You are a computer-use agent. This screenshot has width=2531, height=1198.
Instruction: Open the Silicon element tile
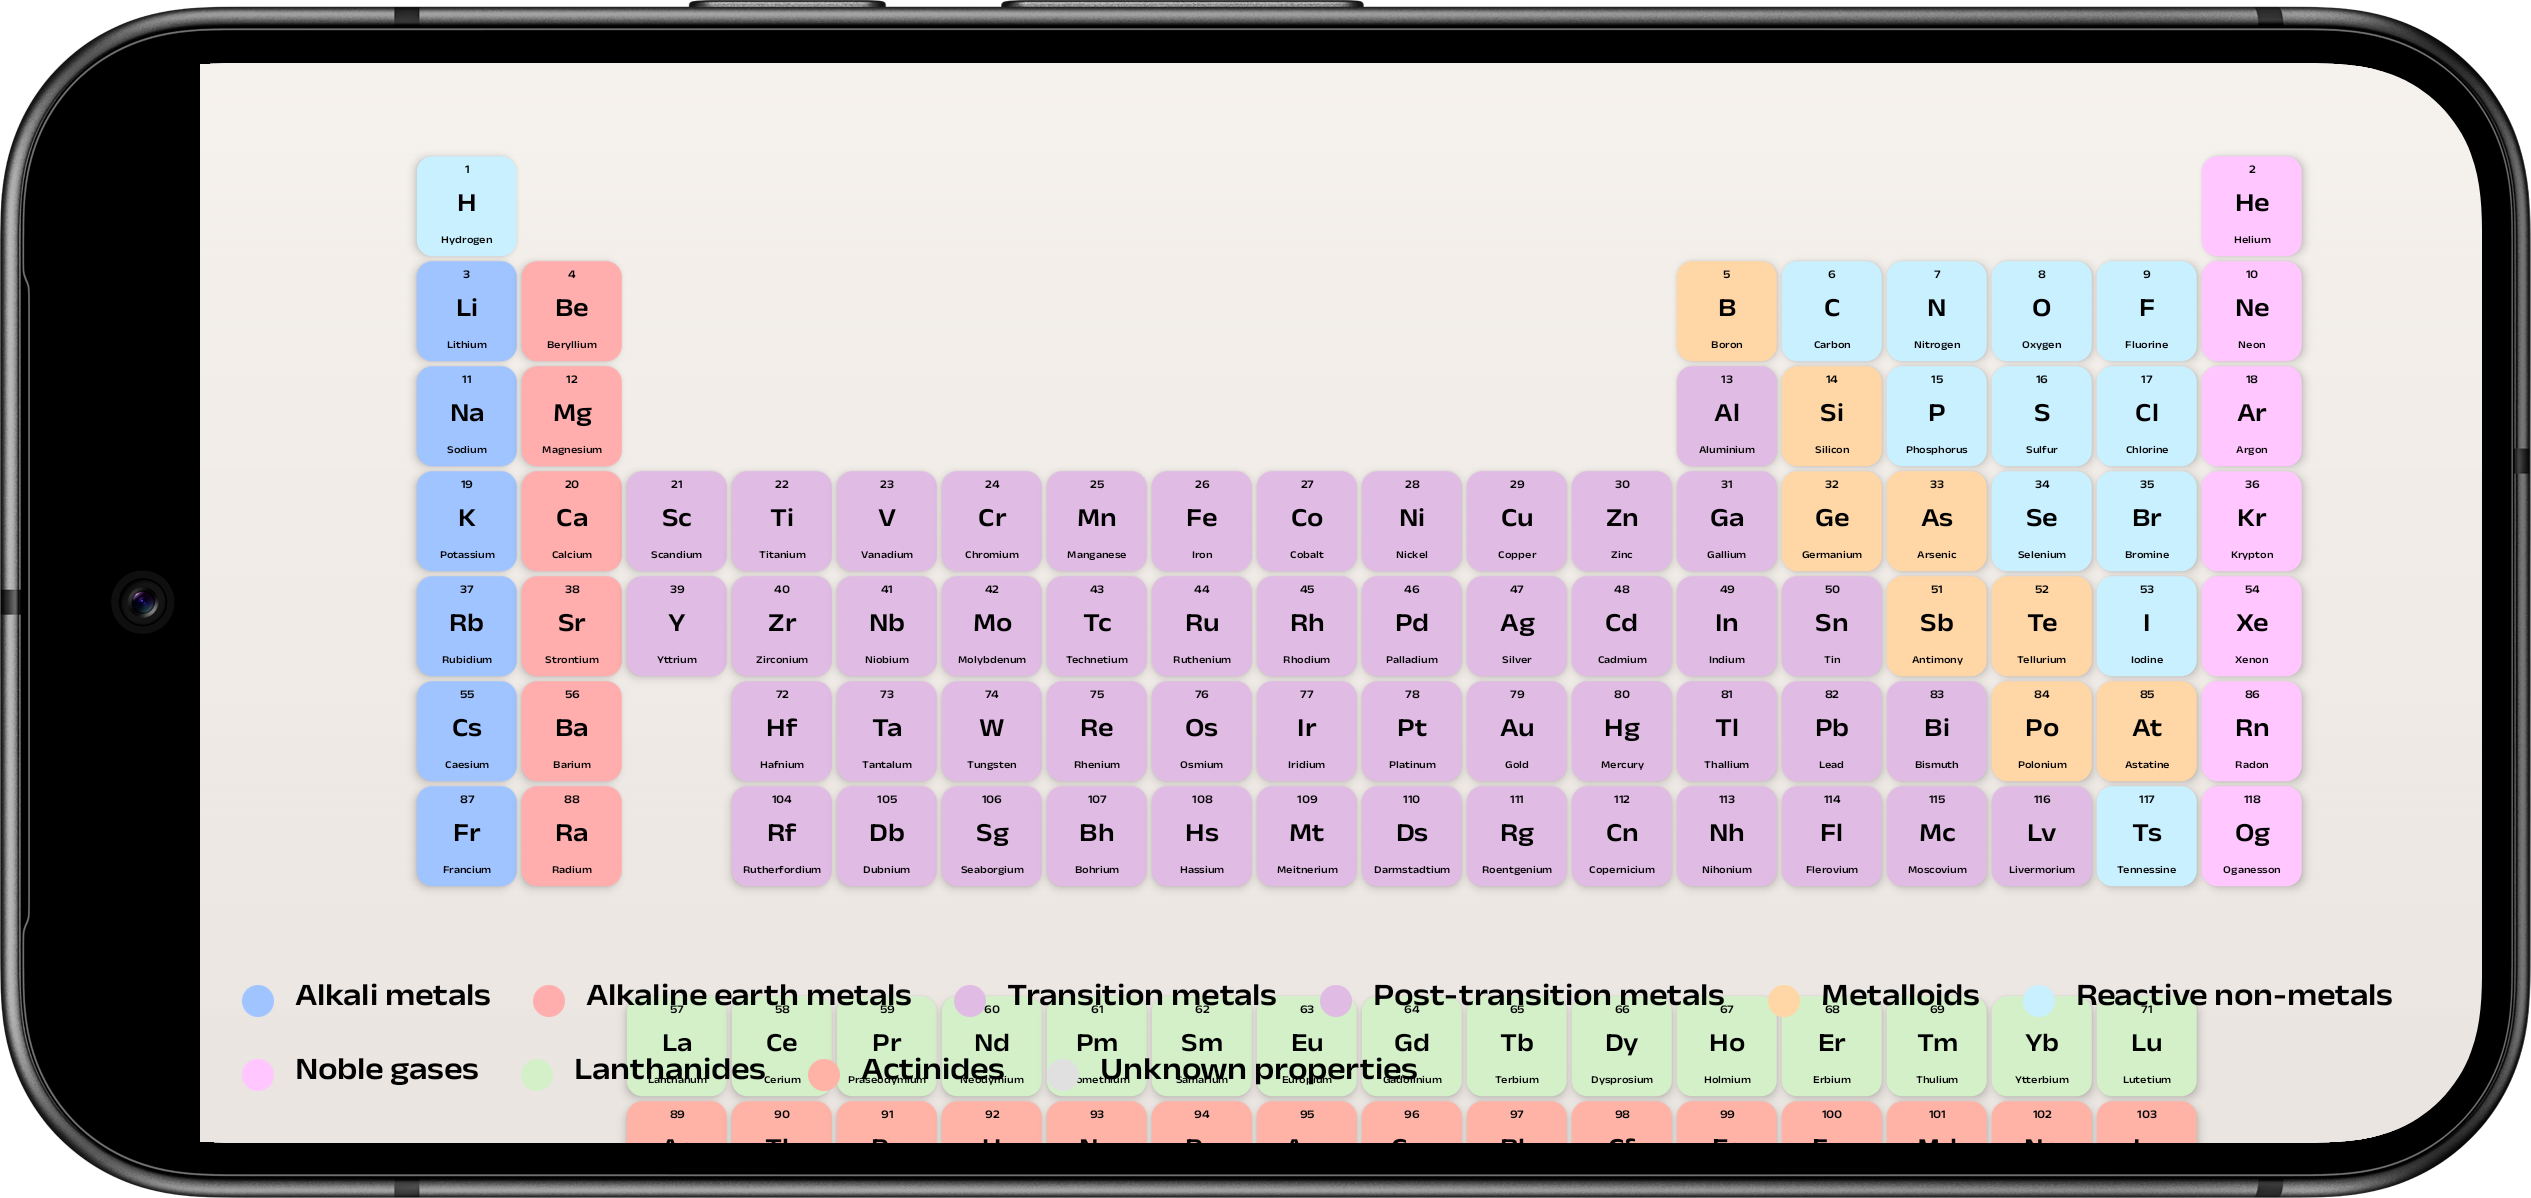(x=1831, y=416)
